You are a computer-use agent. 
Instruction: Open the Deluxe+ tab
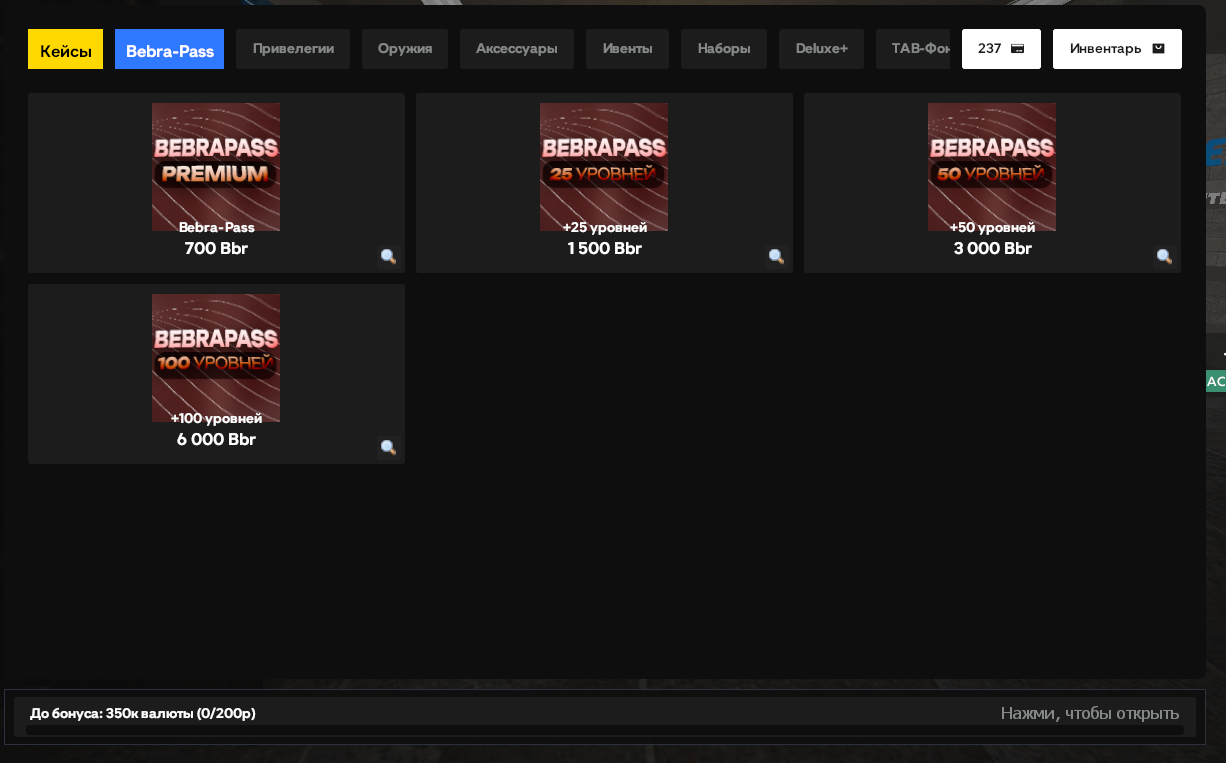821,49
